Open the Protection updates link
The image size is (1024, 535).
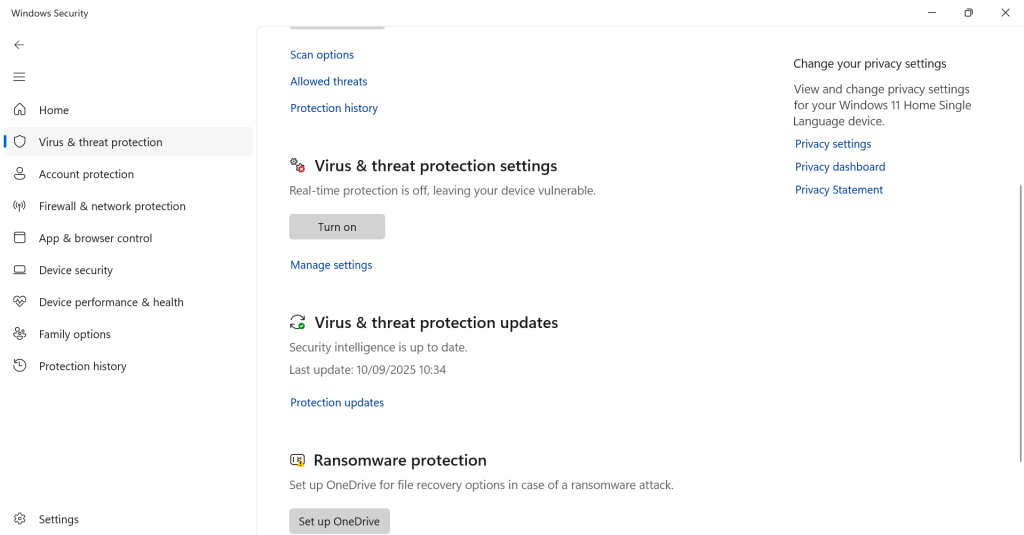coord(337,403)
